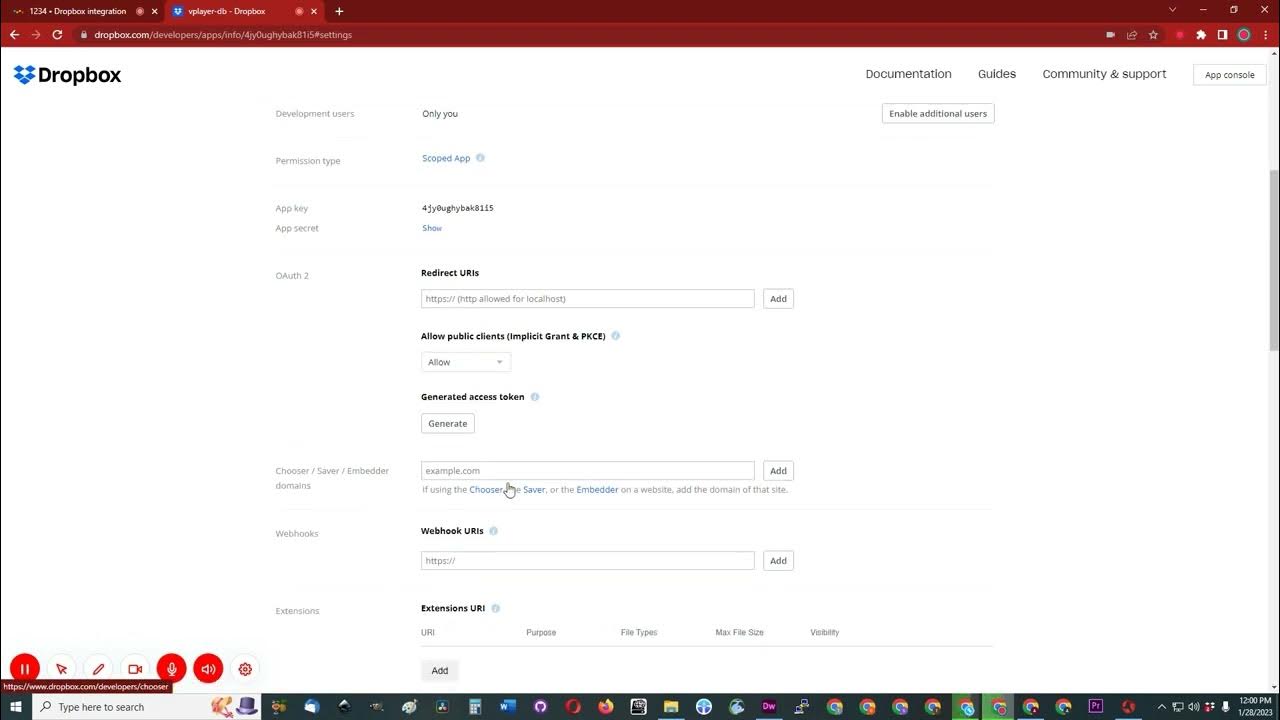Pause recording with red pause button

coord(25,669)
